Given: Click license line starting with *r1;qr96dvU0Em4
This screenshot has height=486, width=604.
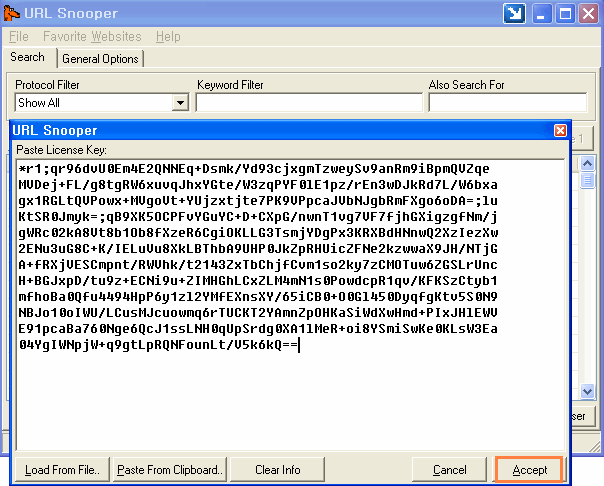Looking at the screenshot, I should 254,169.
